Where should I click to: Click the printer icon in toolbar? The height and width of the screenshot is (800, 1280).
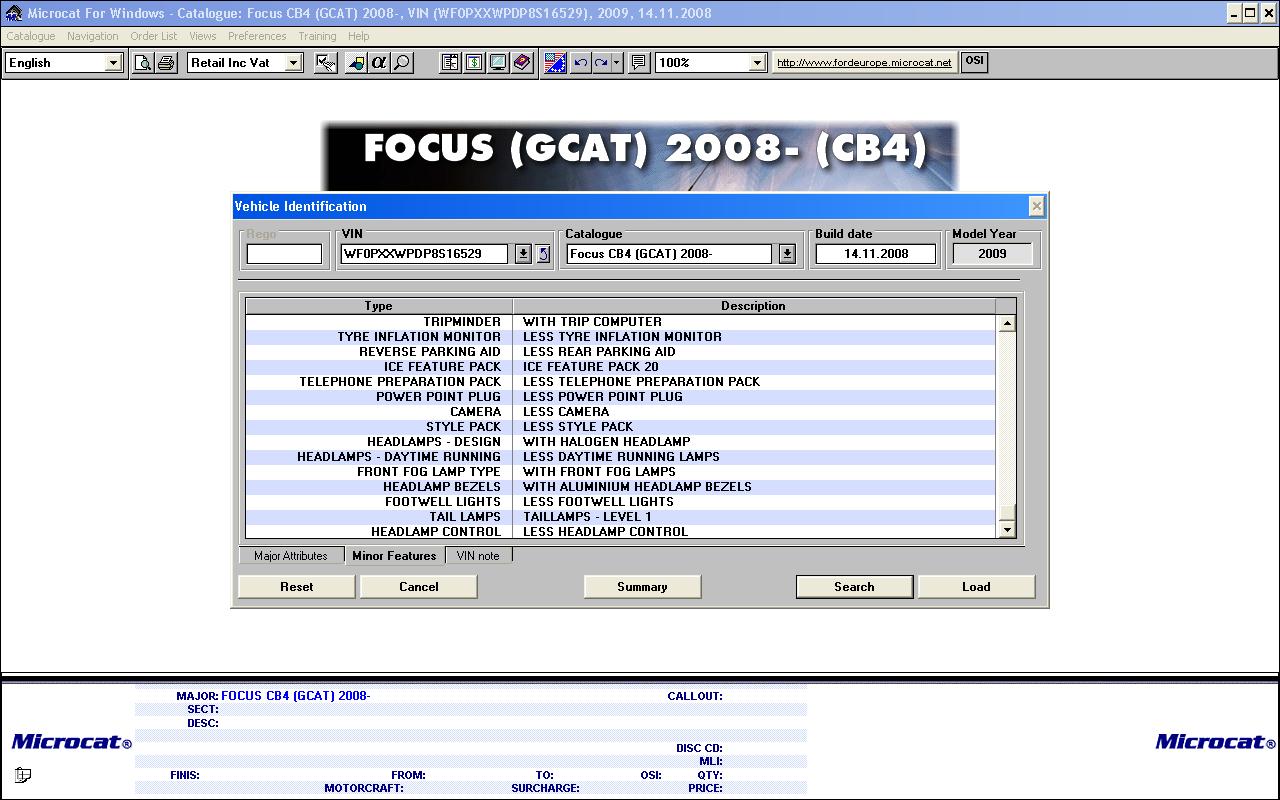pos(166,62)
